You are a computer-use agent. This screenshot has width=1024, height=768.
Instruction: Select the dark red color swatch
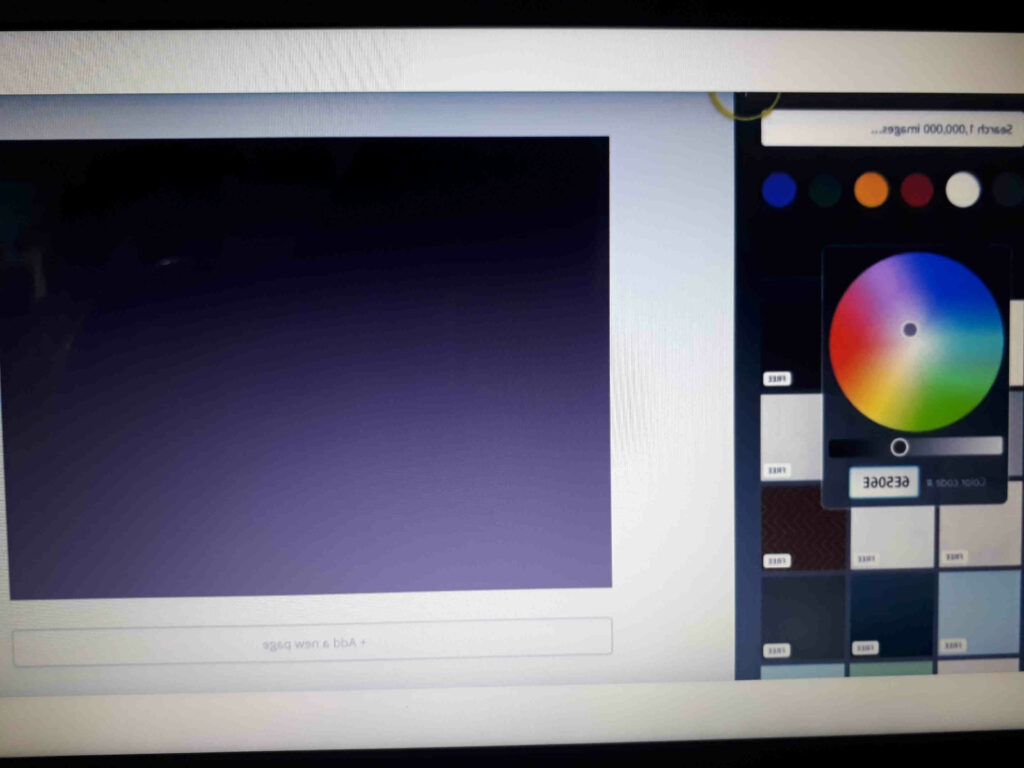pos(917,190)
